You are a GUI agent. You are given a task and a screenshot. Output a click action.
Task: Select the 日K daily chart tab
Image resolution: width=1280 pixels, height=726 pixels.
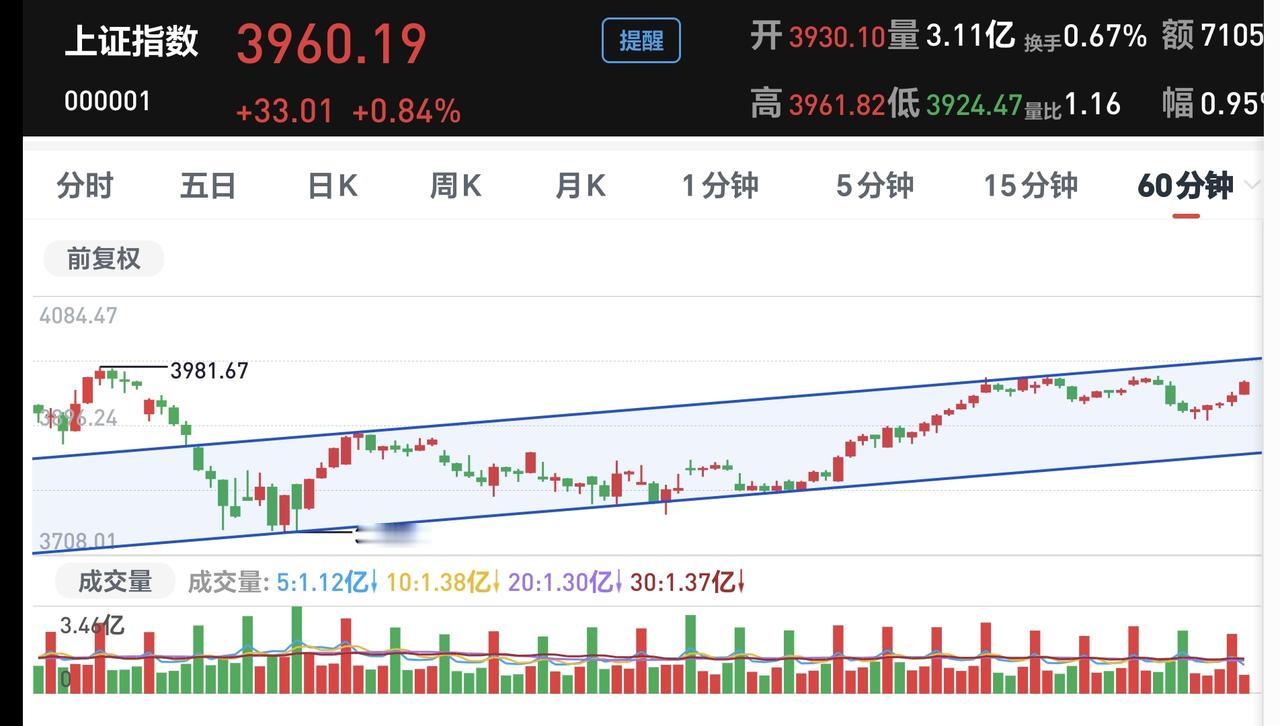click(333, 186)
